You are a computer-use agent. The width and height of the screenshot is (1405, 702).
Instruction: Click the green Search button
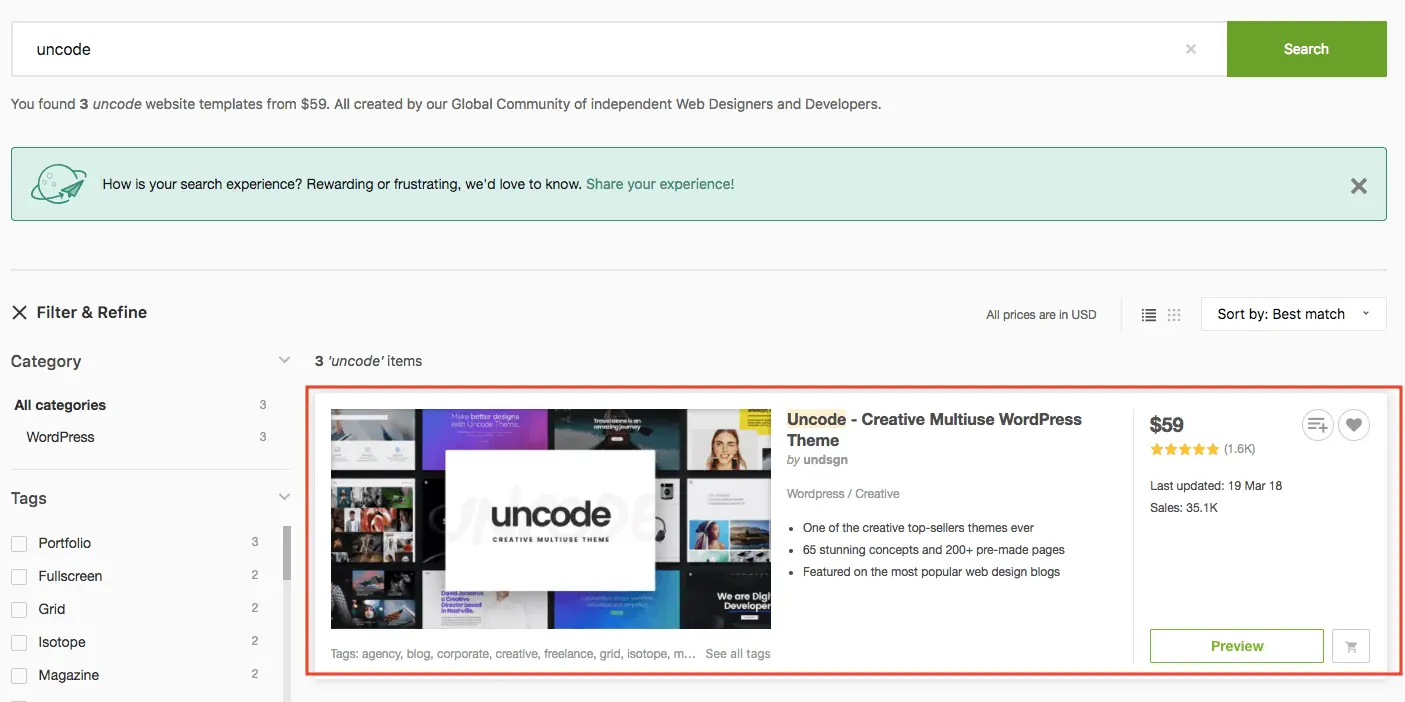click(1306, 49)
